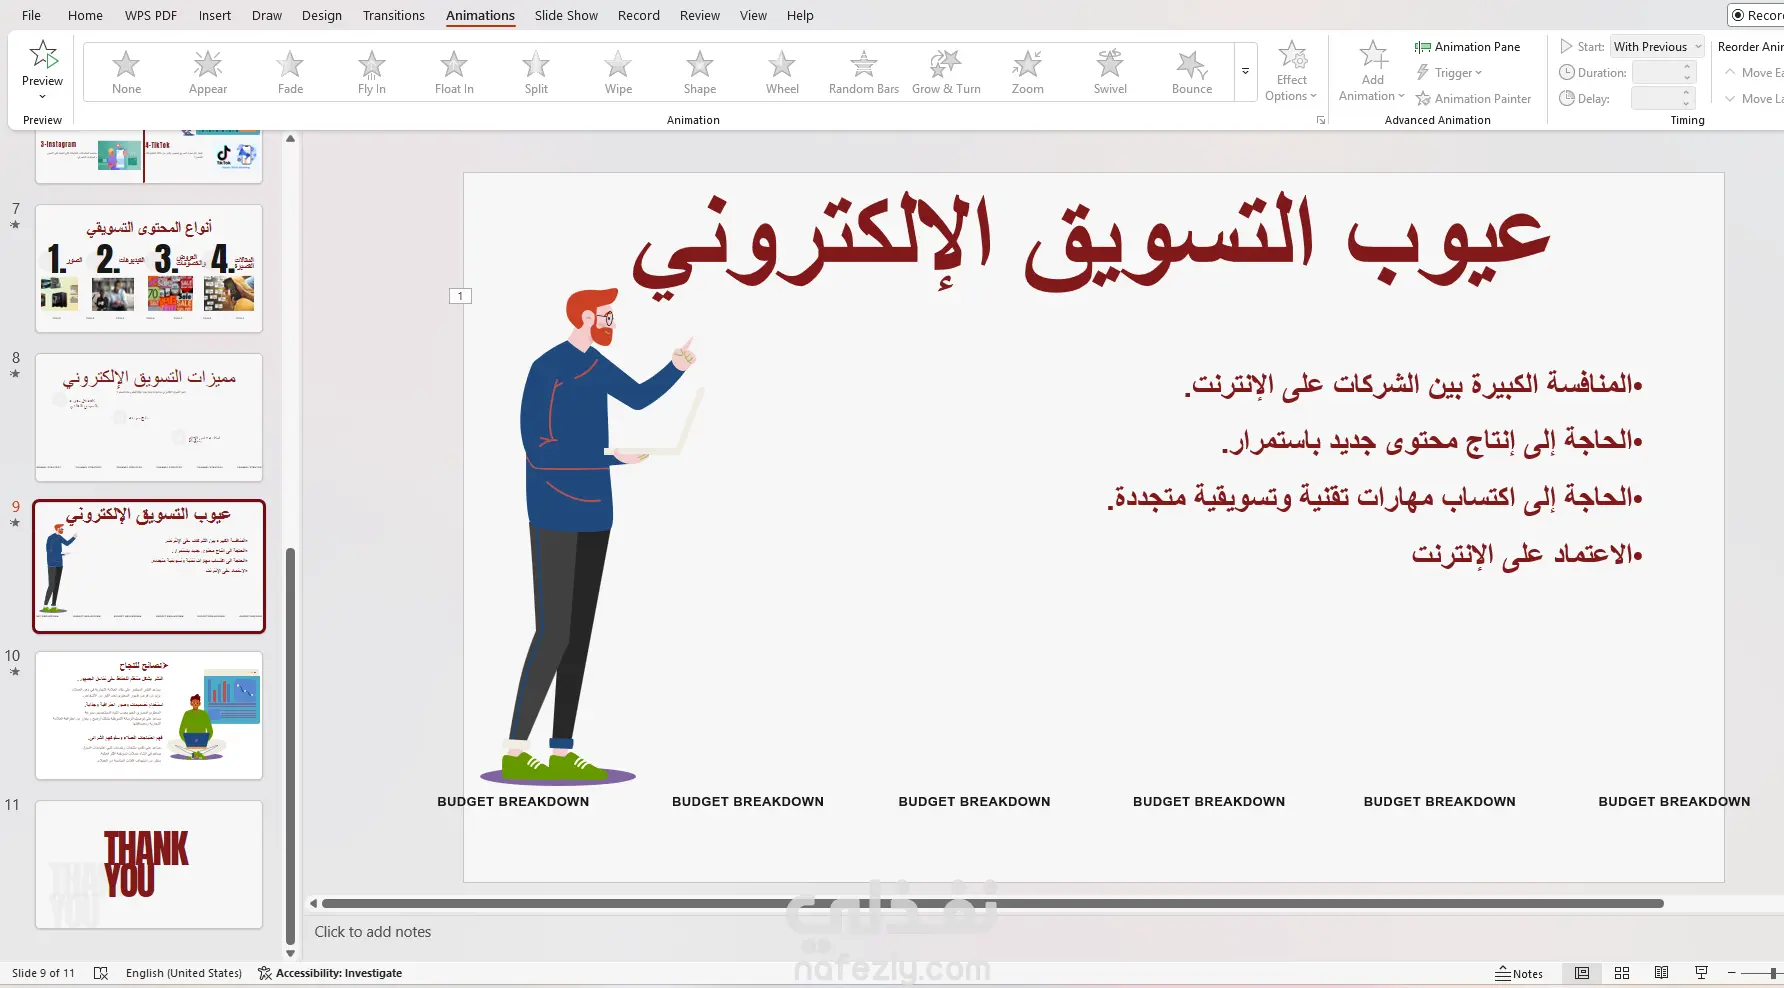Apply the Zoom animation effect

click(x=1028, y=72)
